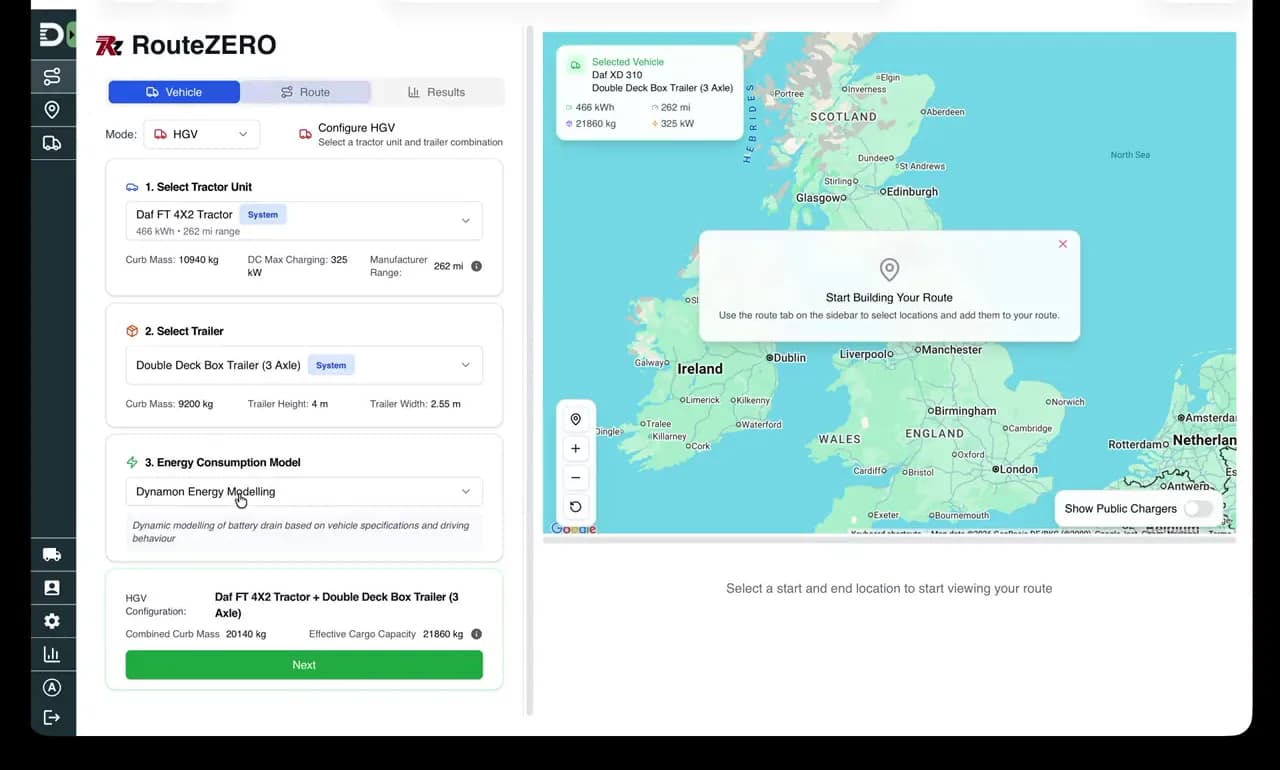The width and height of the screenshot is (1280, 770).
Task: Open the route planner sidebar icon
Action: (x=52, y=76)
